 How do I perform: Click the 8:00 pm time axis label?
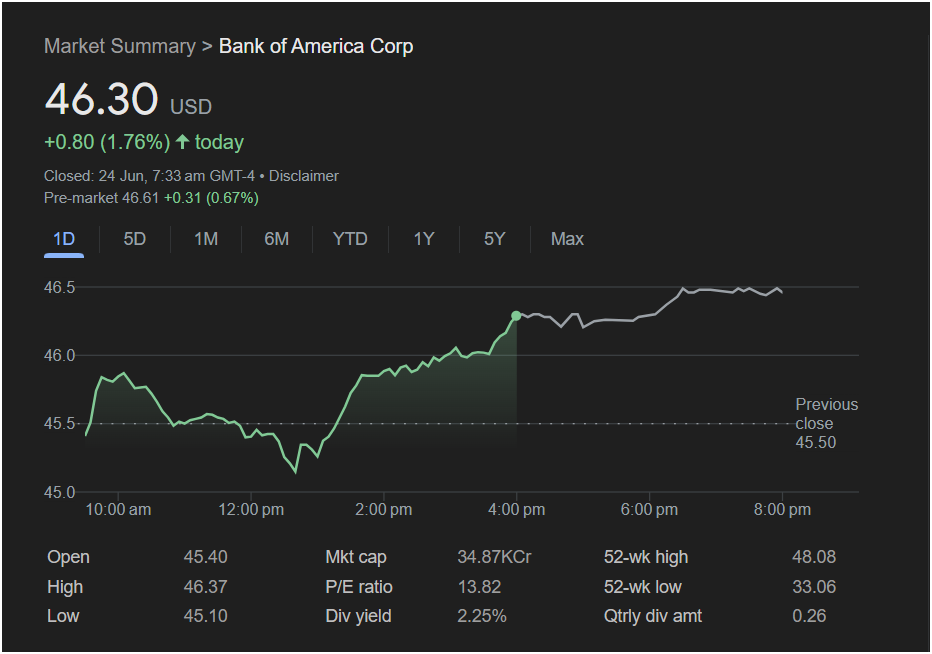click(782, 510)
